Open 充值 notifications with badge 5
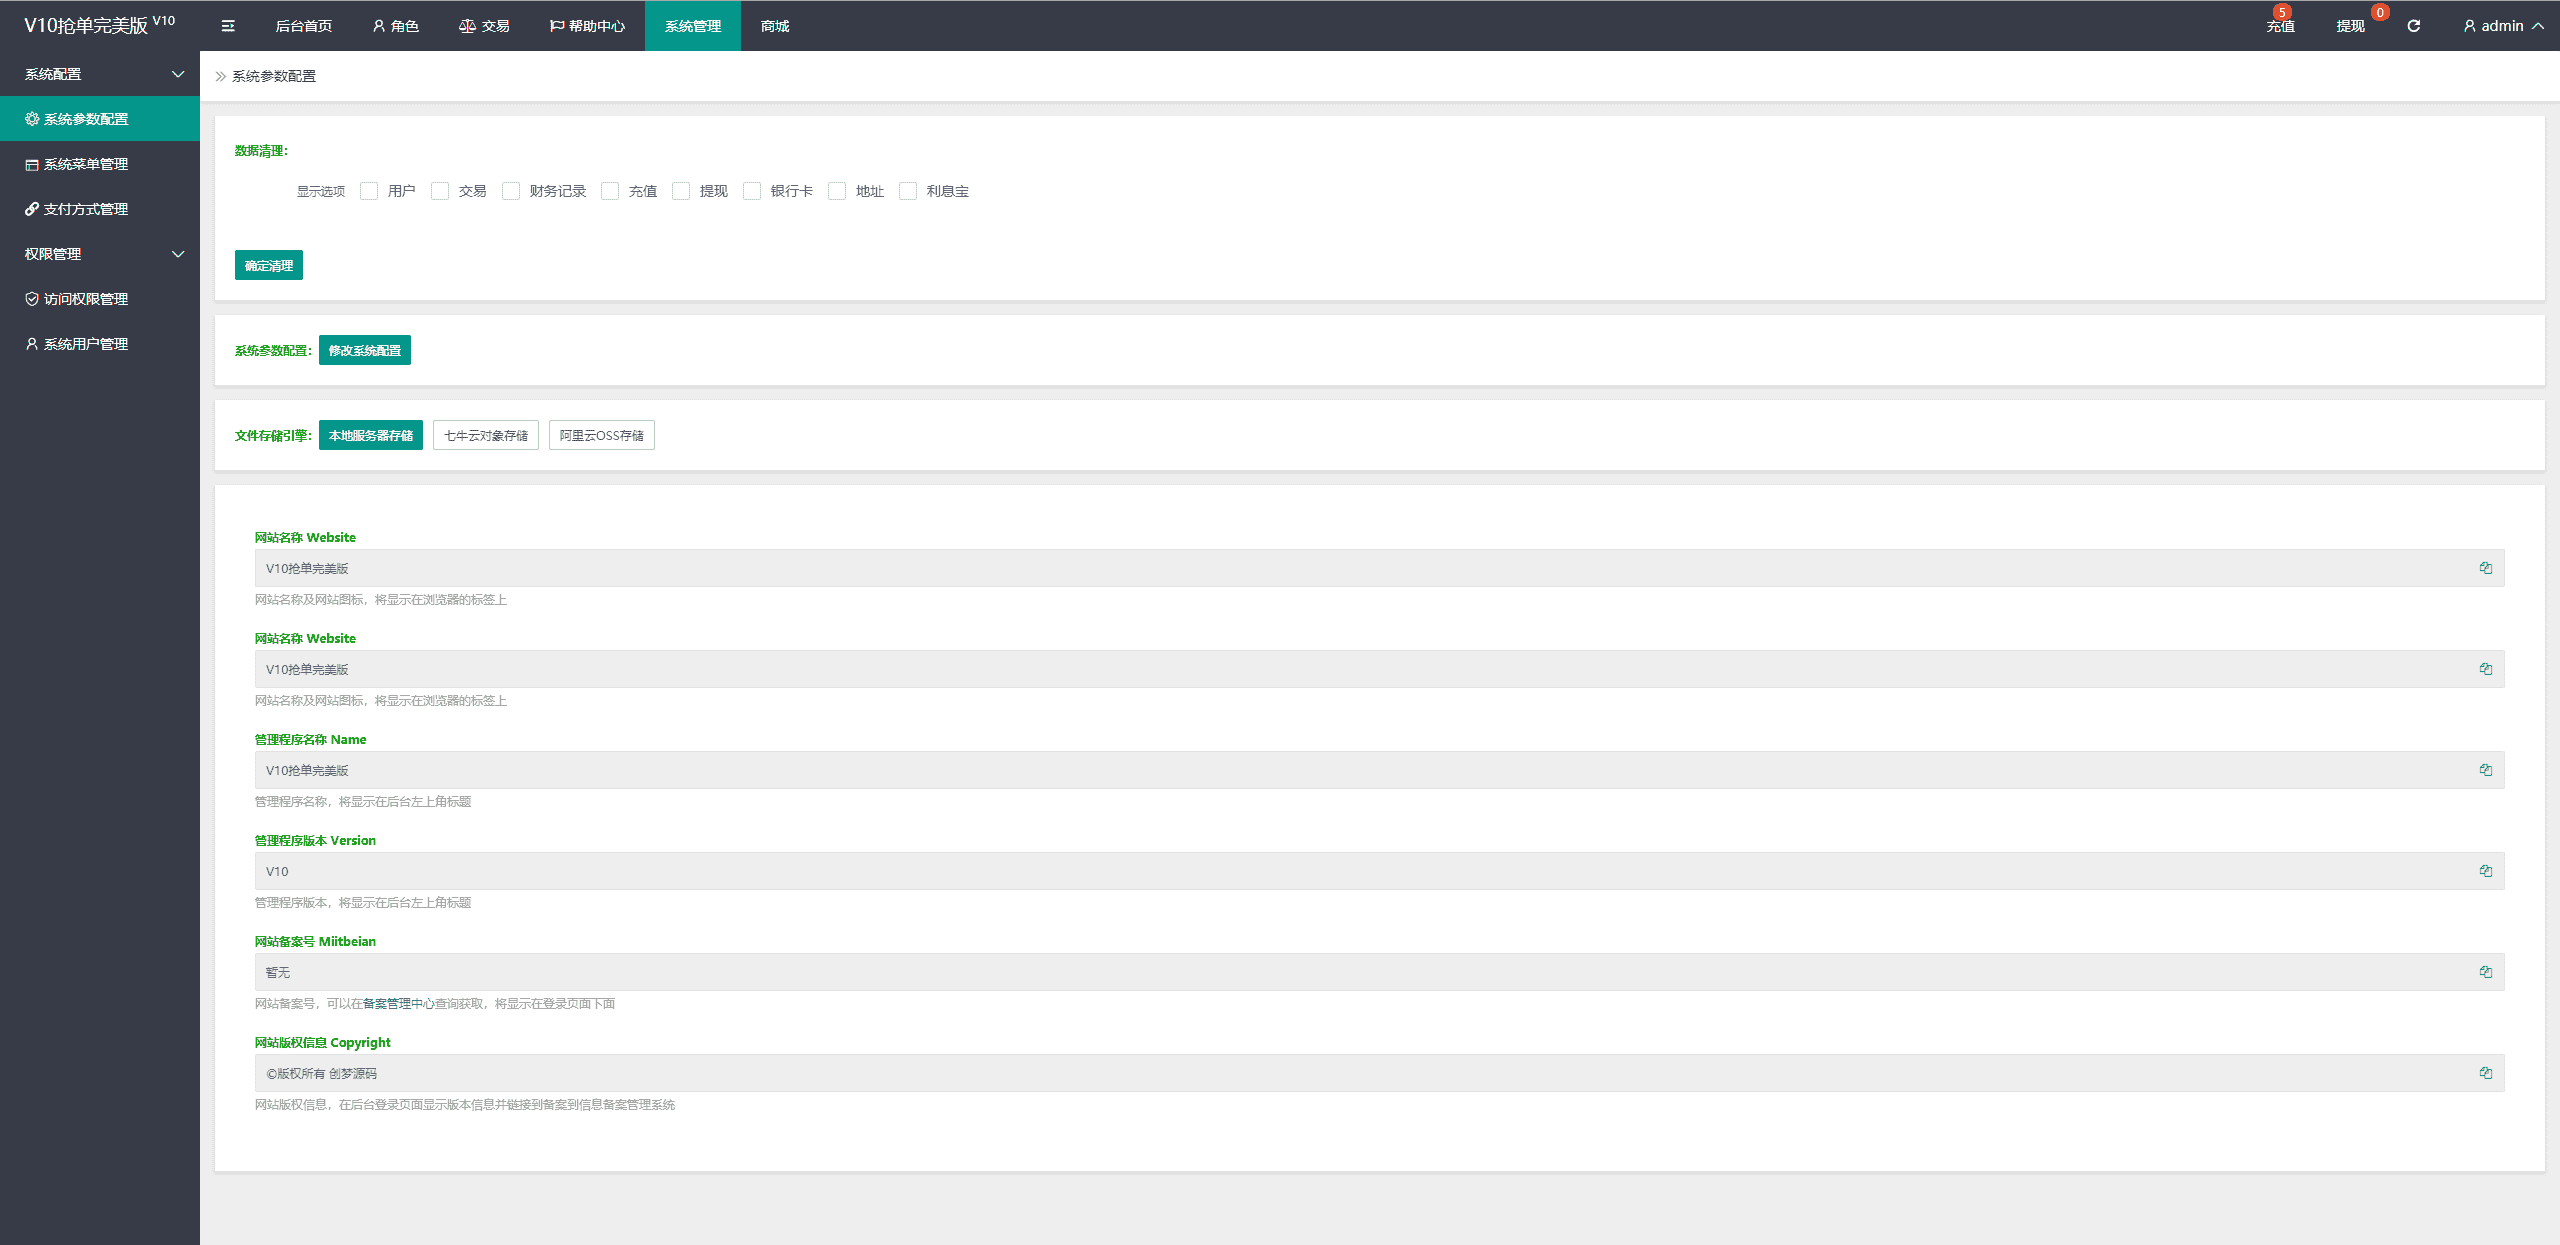The height and width of the screenshot is (1245, 2560). pyautogui.click(x=2280, y=26)
